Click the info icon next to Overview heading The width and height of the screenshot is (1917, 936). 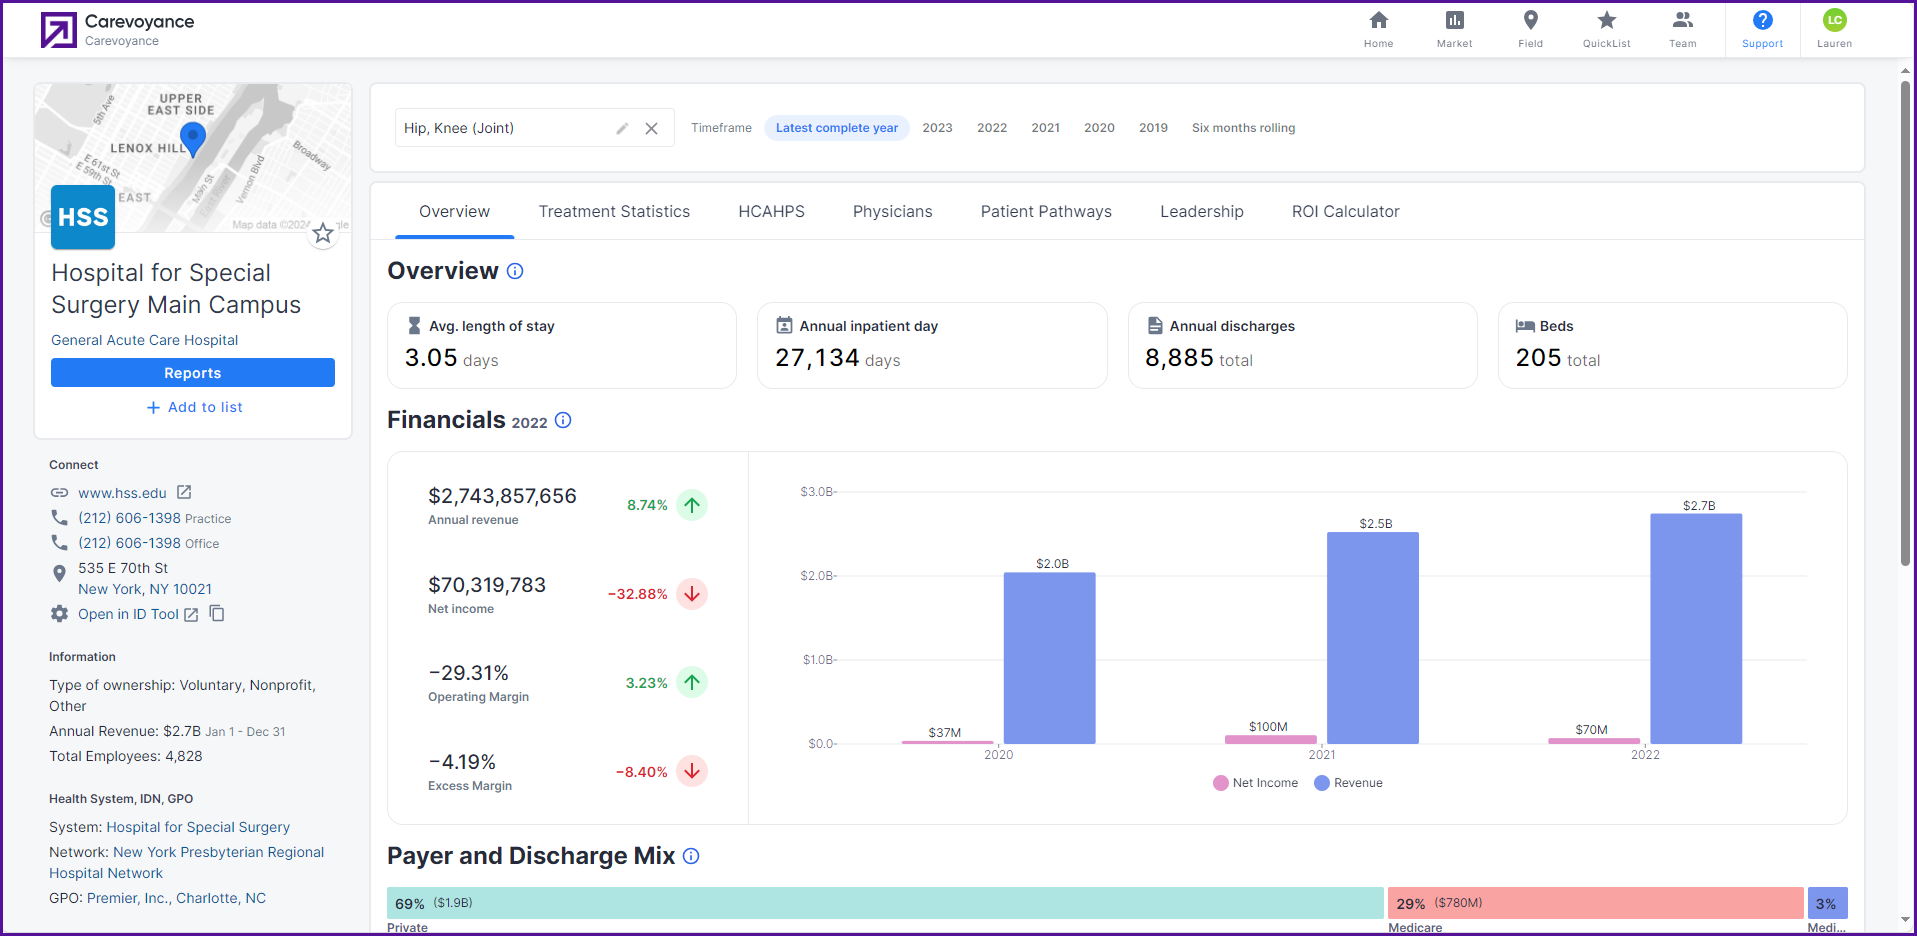point(515,271)
